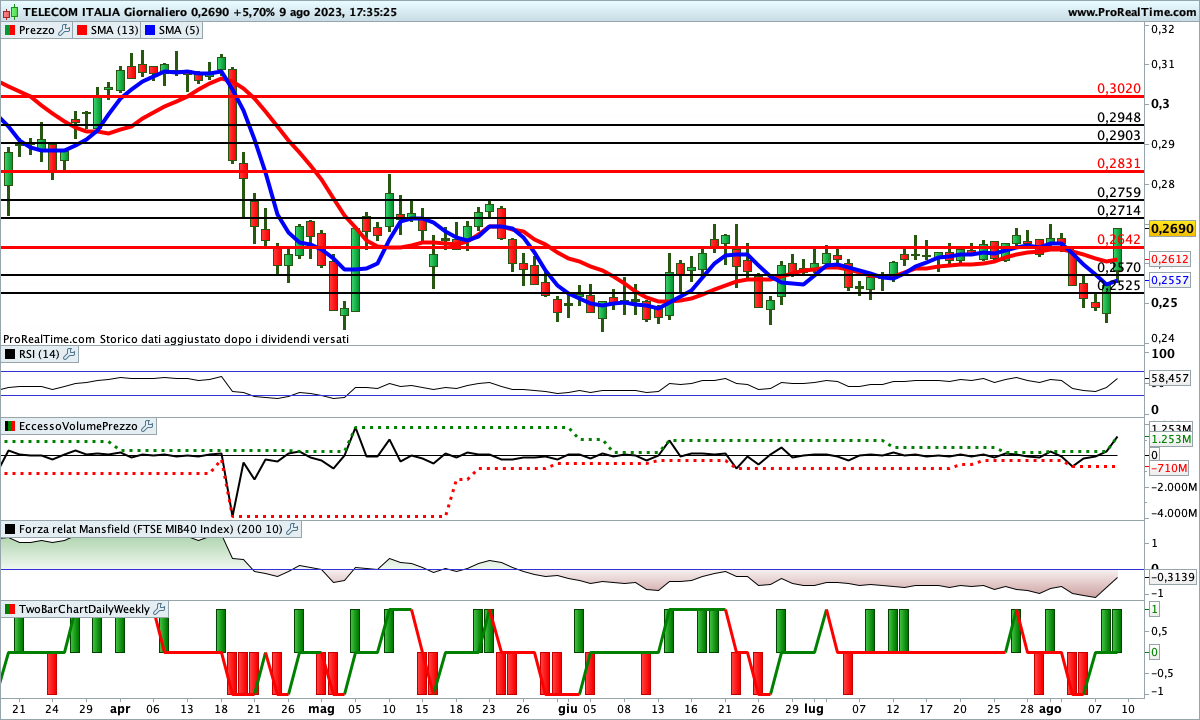The image size is (1200, 720).
Task: Click the 'mag' month label on time axis
Action: click(322, 709)
